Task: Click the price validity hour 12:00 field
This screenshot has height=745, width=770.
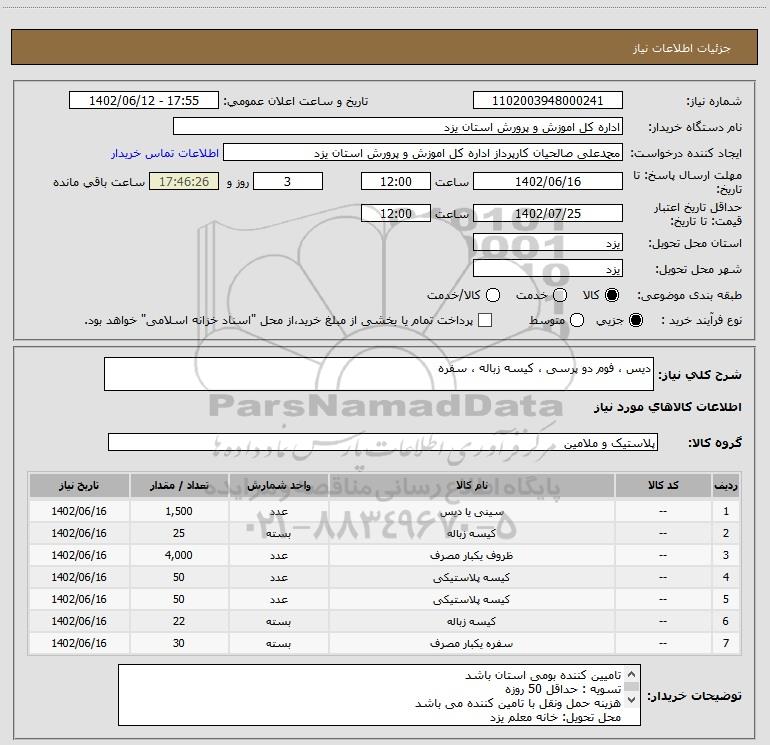Action: coord(396,213)
